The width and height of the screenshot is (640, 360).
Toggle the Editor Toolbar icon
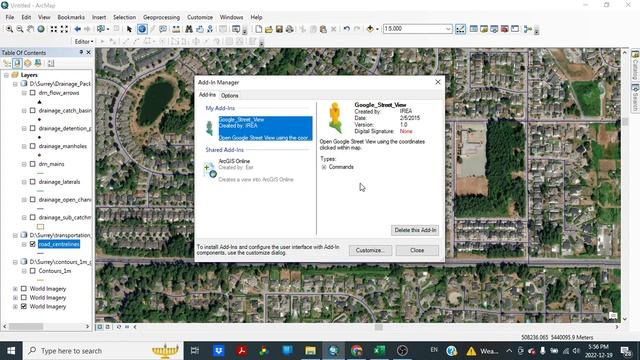460,29
